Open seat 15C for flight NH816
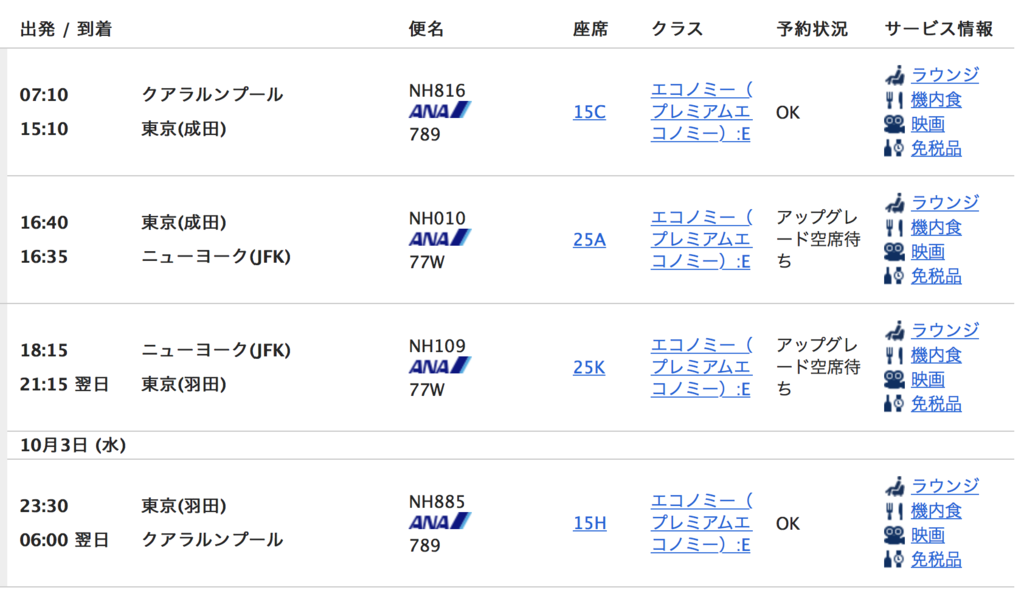 (589, 112)
